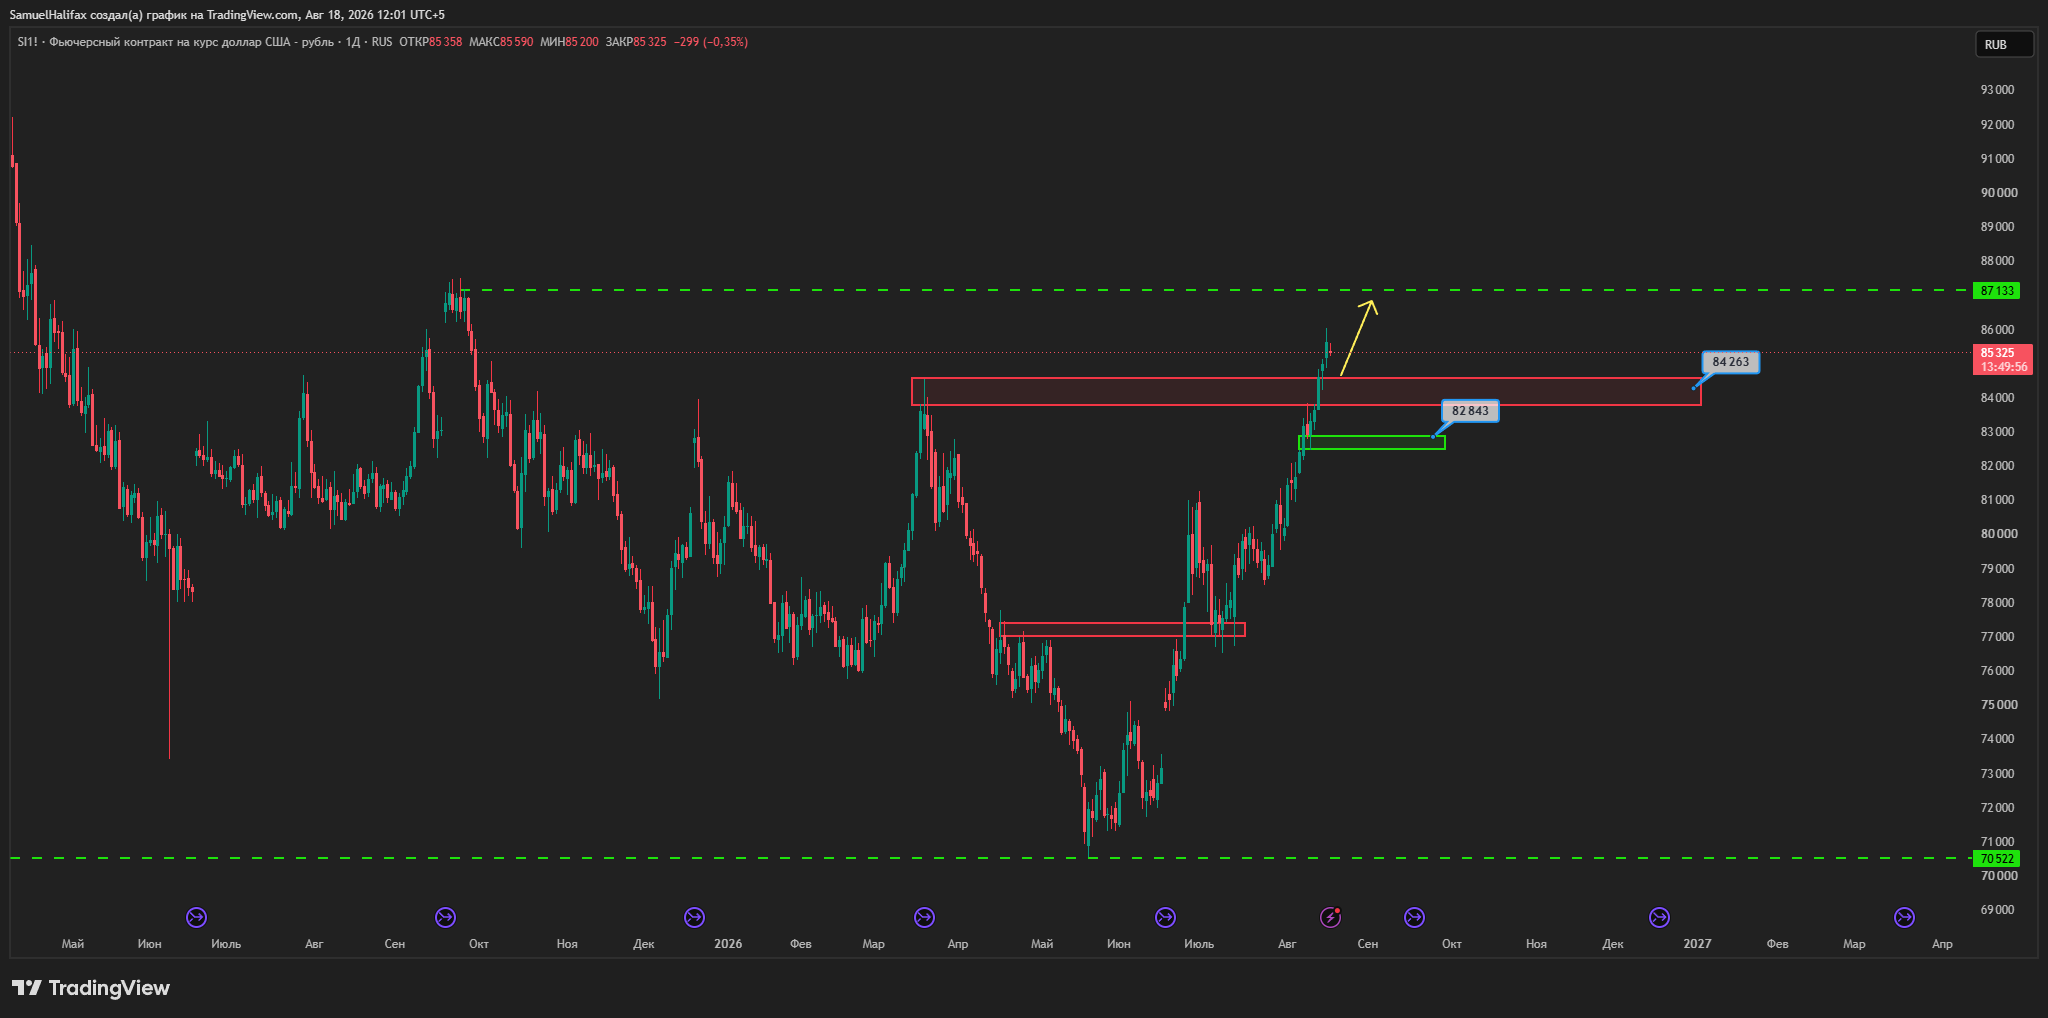Click the last rollover icon near Апр 2027
Image resolution: width=2048 pixels, height=1018 pixels.
[1904, 917]
